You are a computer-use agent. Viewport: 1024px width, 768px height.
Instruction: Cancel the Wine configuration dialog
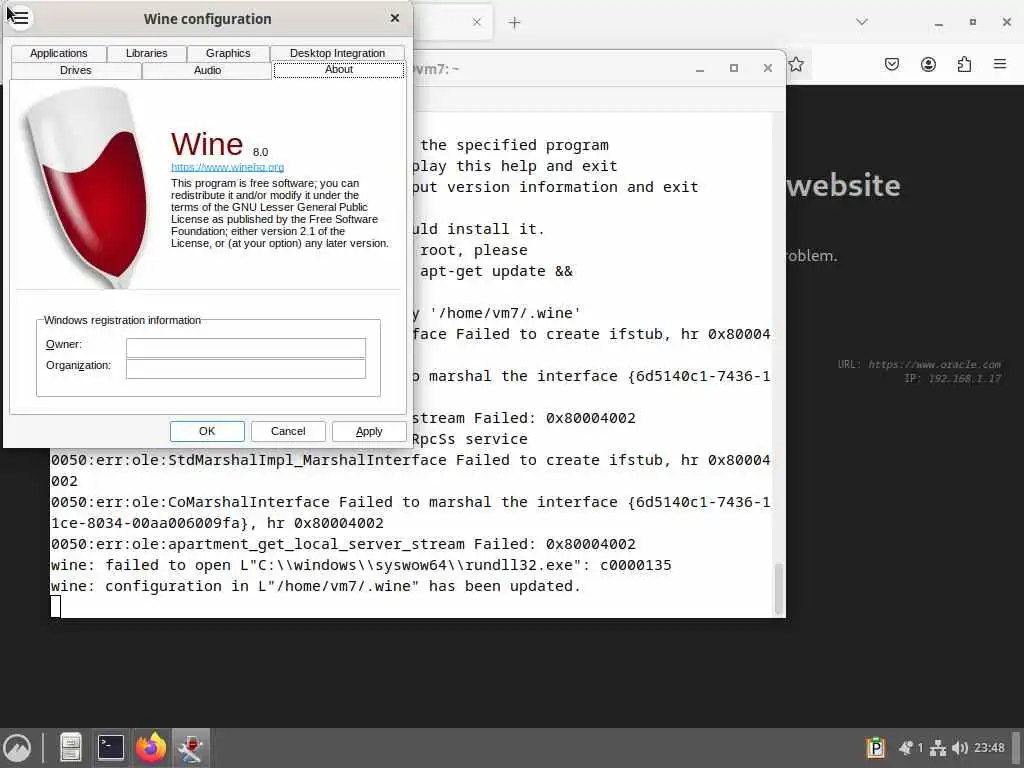288,431
